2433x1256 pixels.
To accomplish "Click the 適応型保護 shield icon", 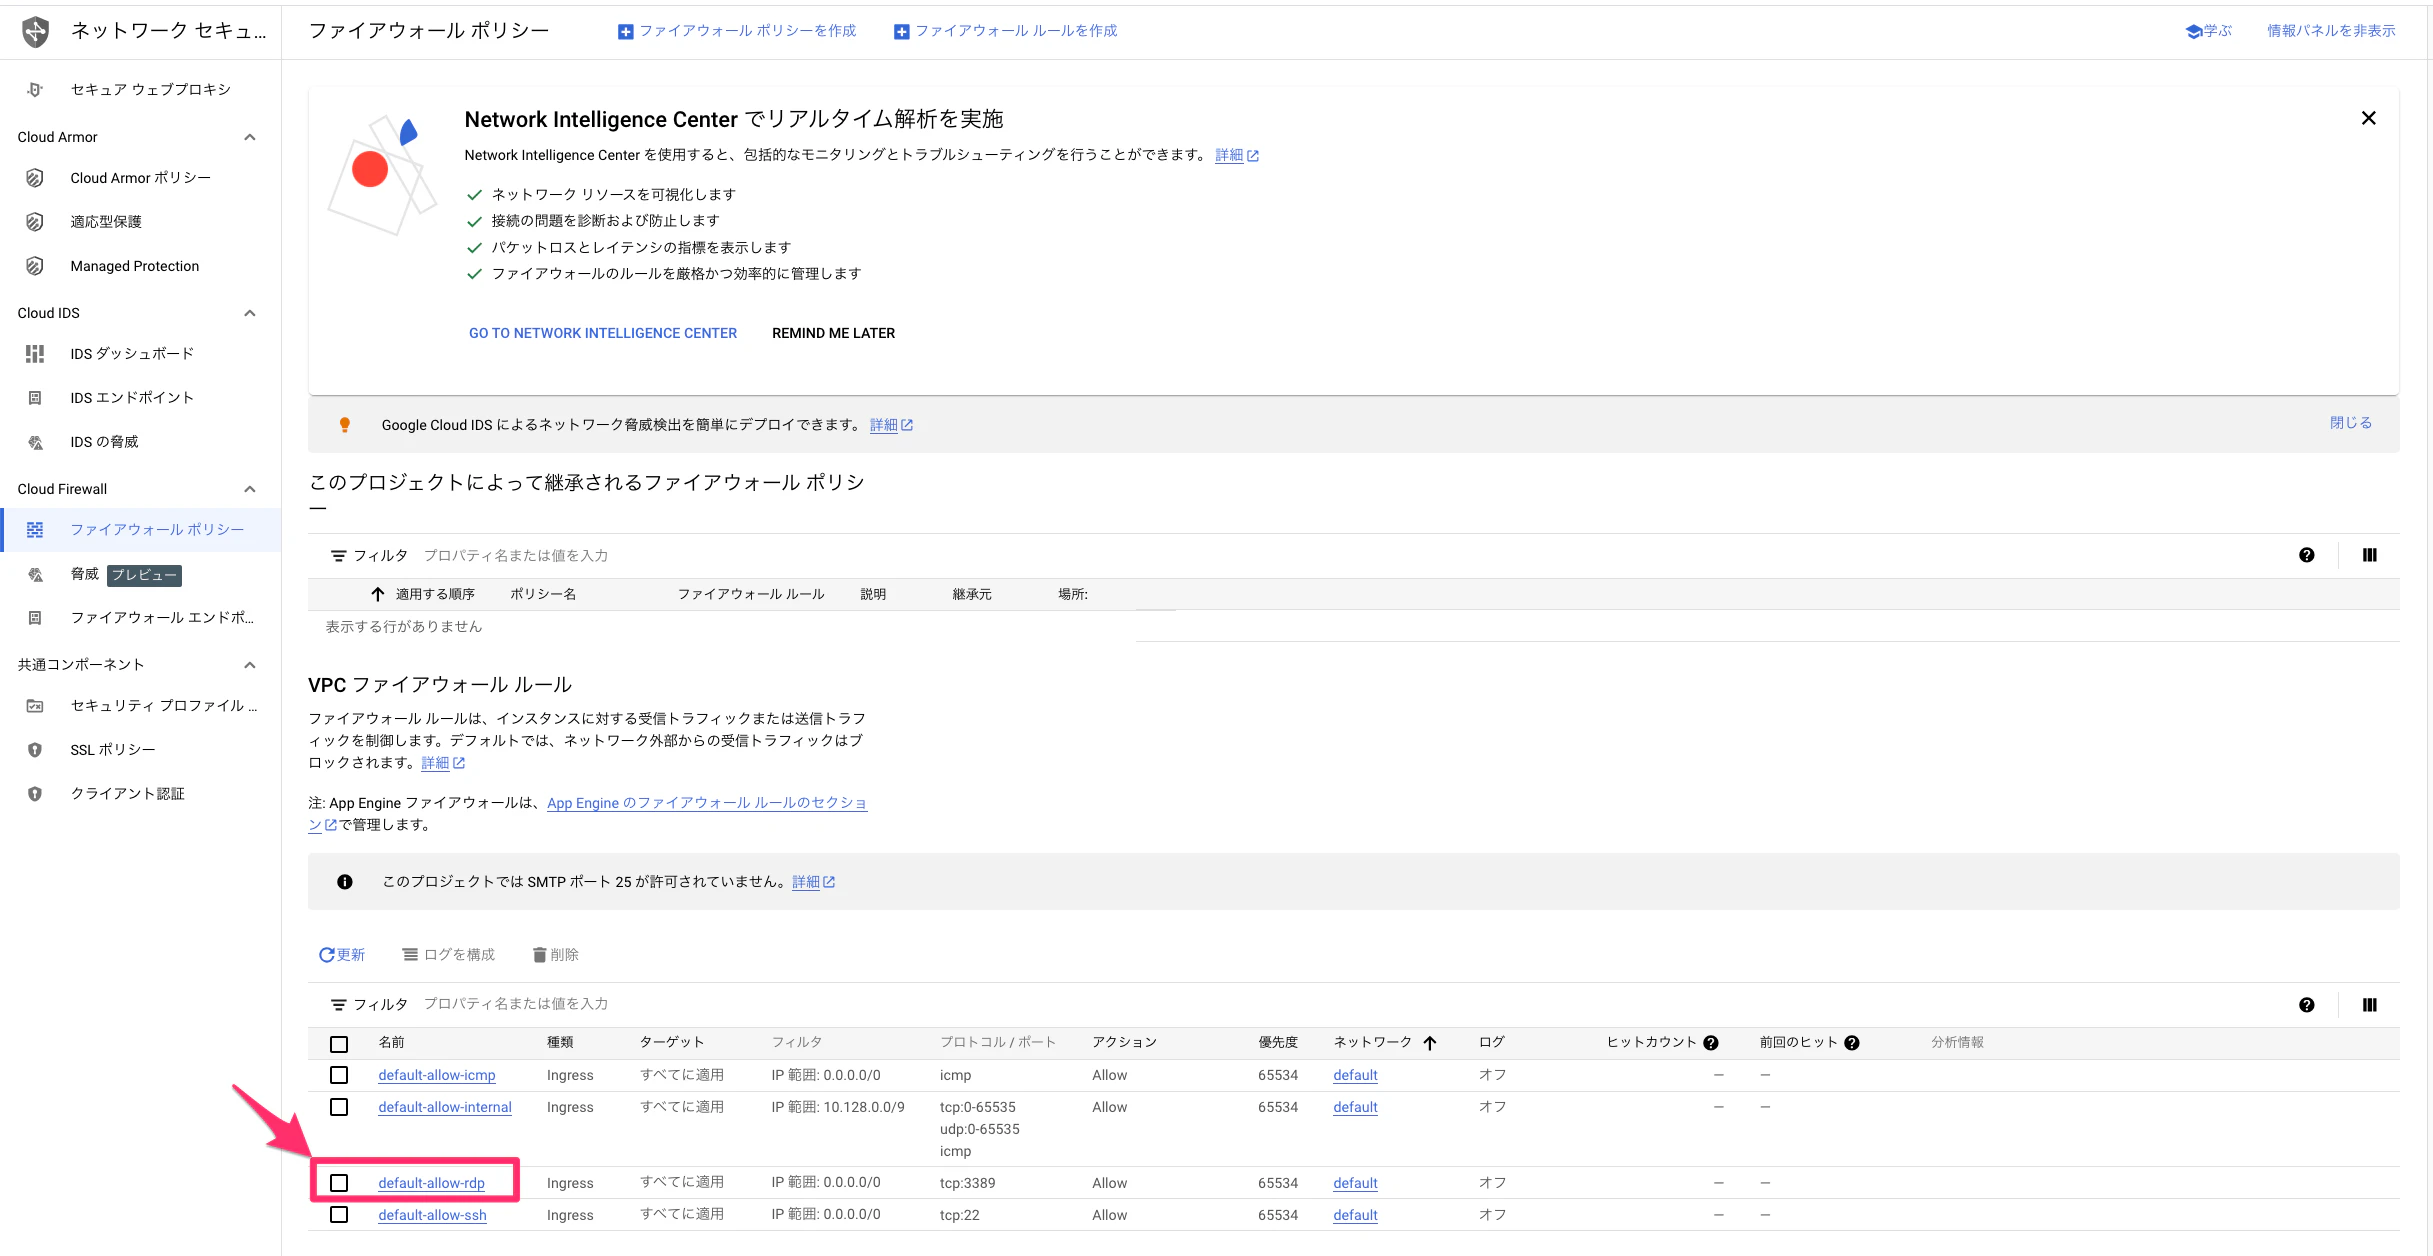I will pyautogui.click(x=35, y=222).
